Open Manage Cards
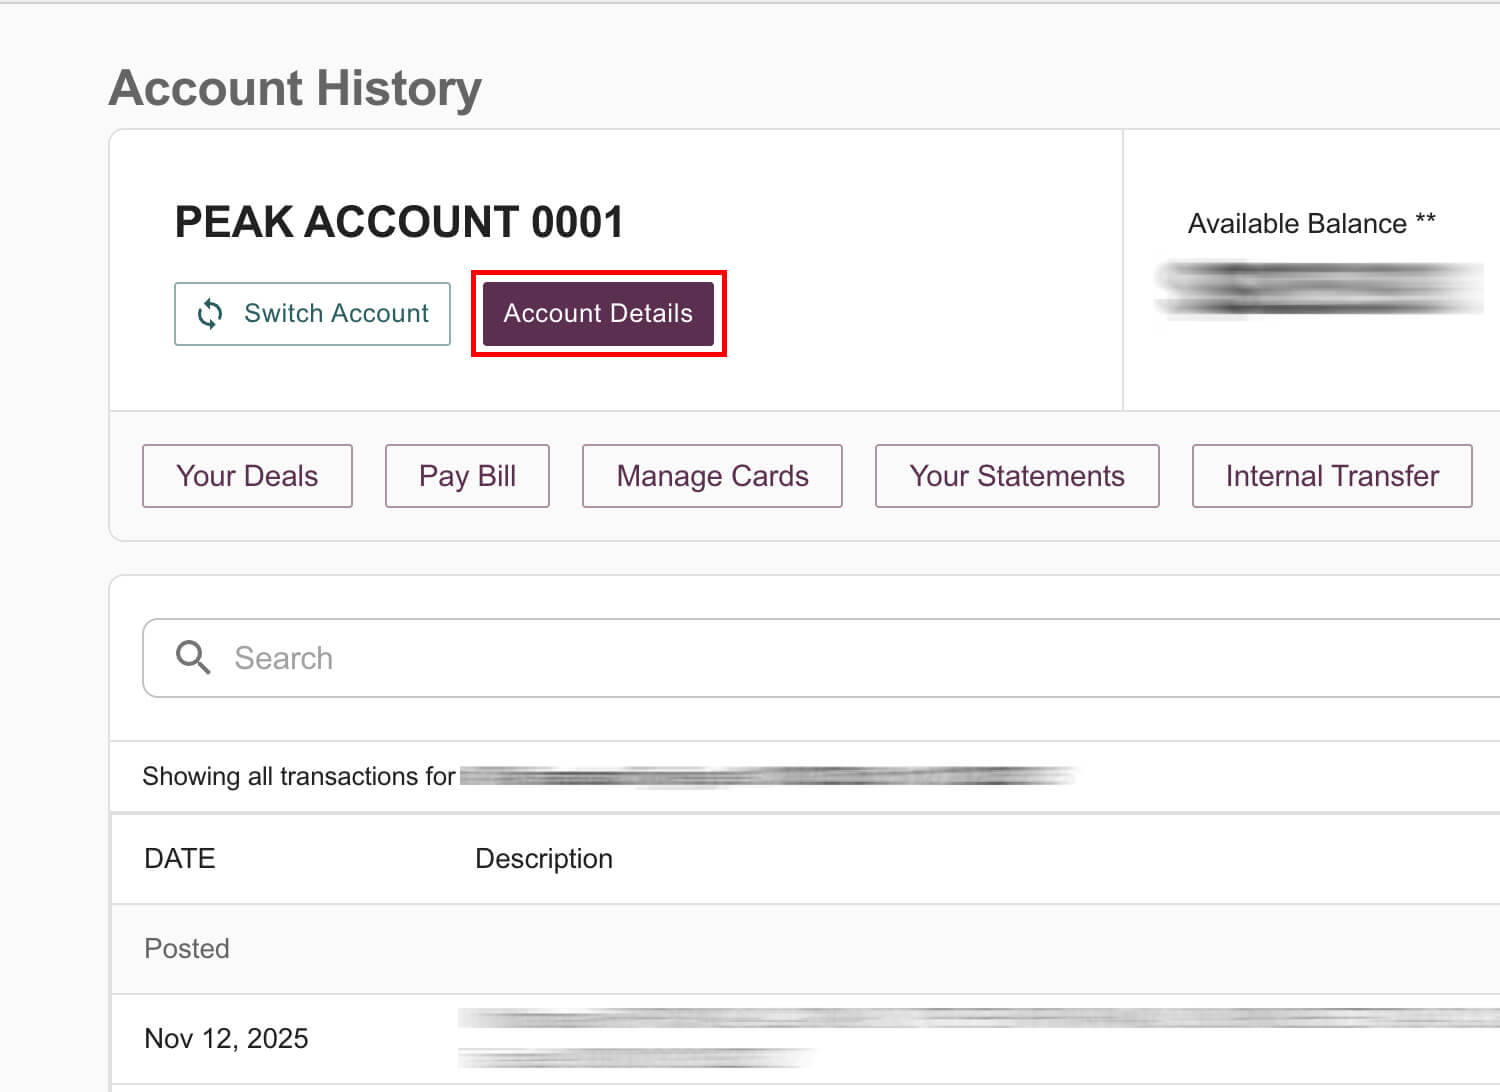1500x1092 pixels. pyautogui.click(x=711, y=475)
